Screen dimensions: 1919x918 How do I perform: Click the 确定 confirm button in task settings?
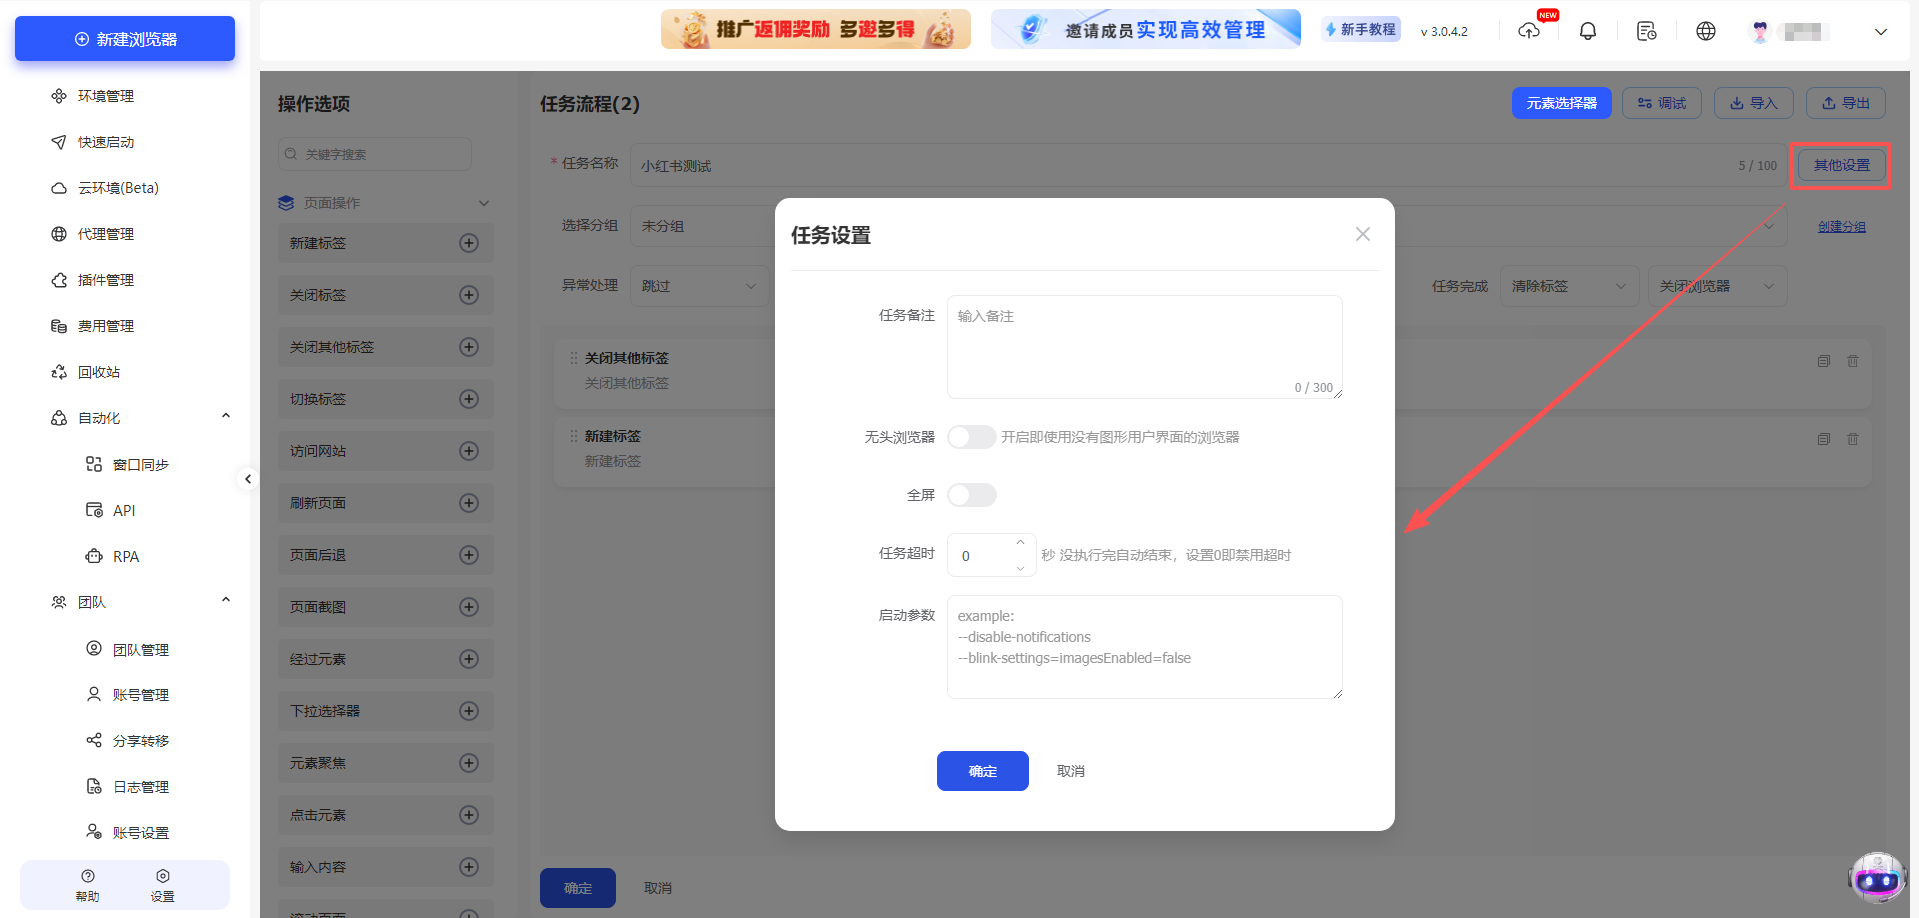coord(982,770)
